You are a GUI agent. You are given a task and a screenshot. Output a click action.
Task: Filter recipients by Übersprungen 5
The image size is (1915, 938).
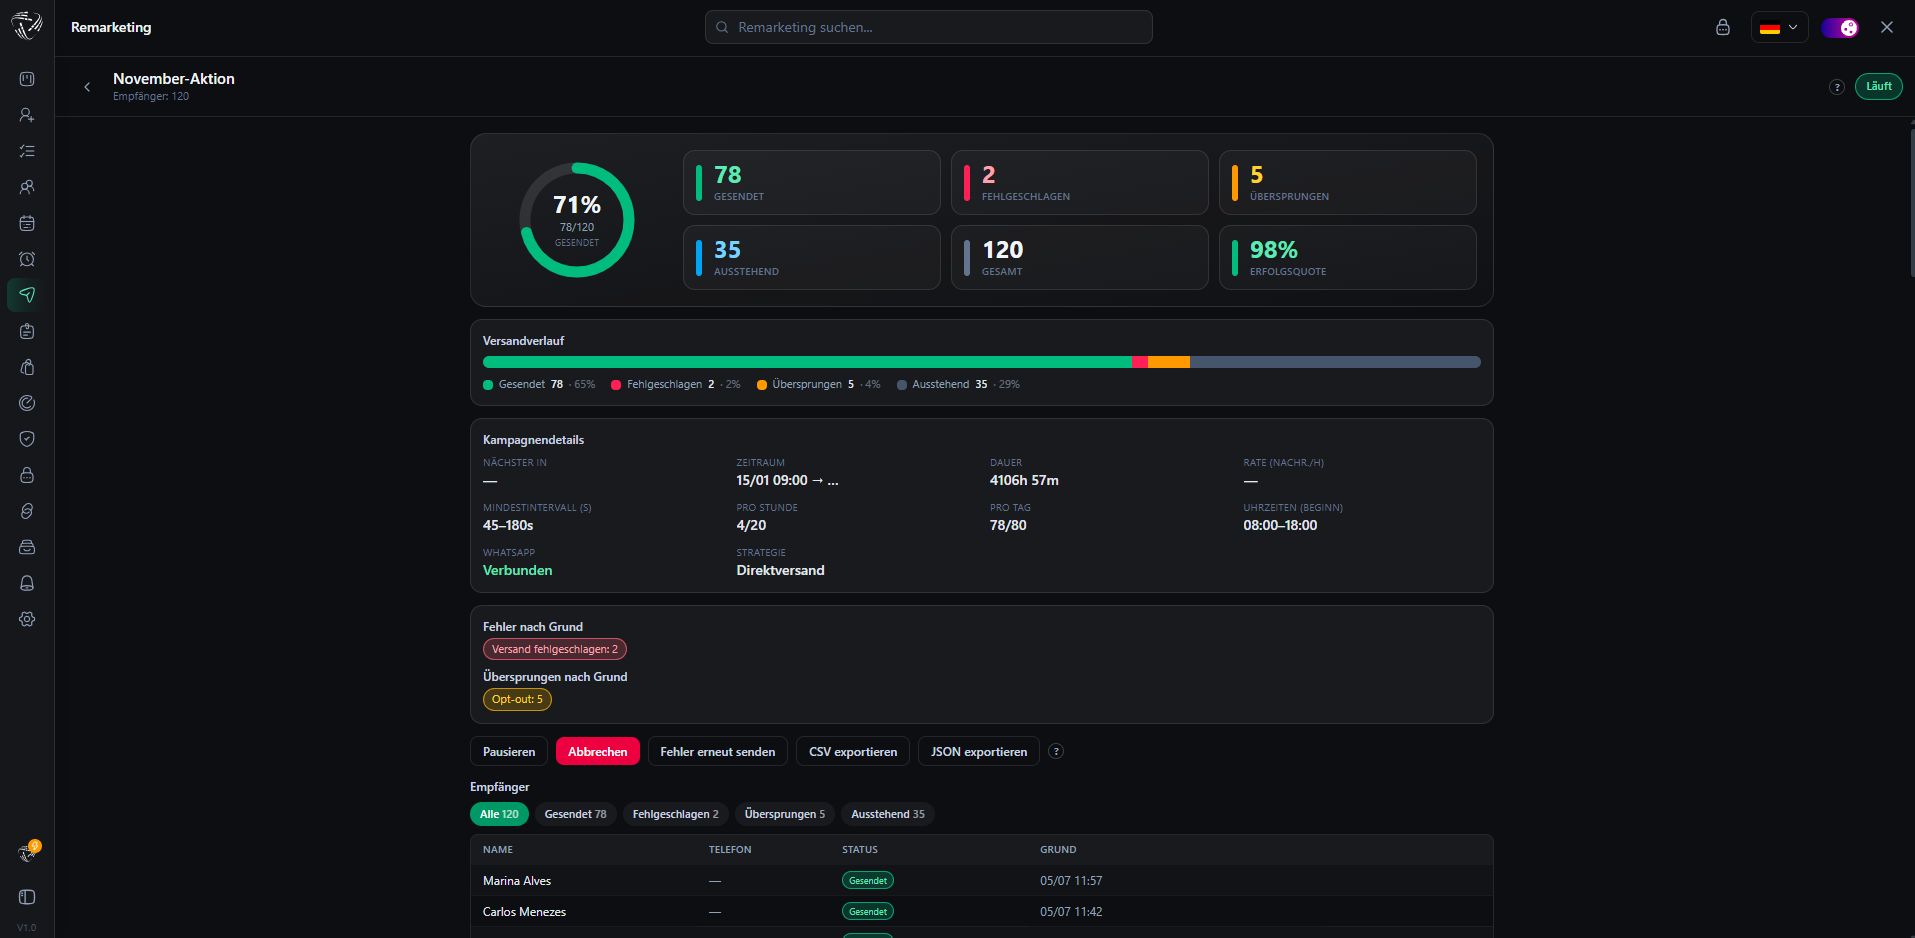[785, 814]
